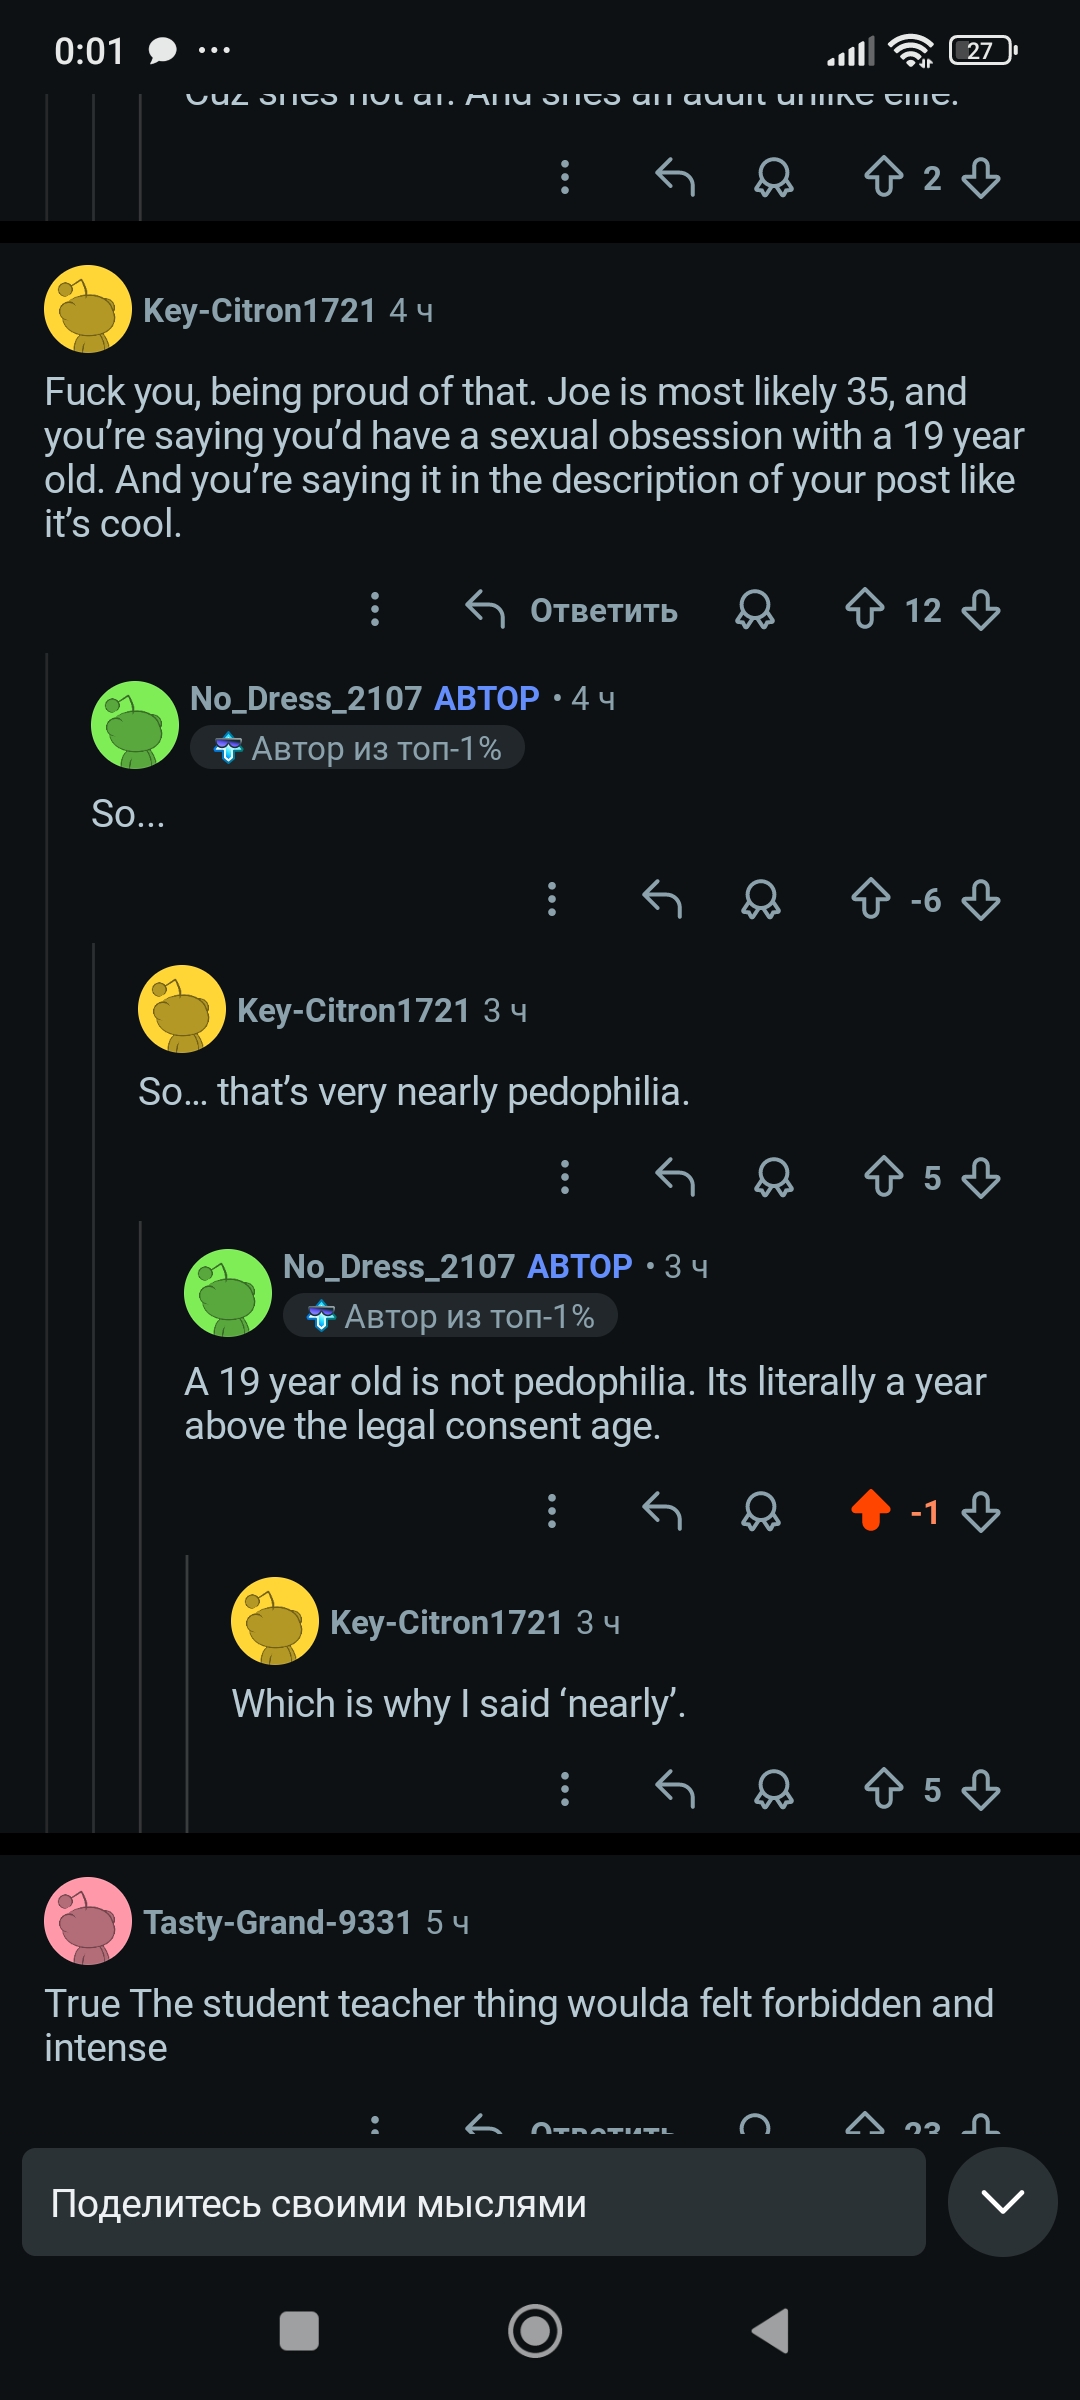This screenshot has height=2400, width=1080.
Task: Reply icon on '19 year old' comment
Action: click(662, 1510)
